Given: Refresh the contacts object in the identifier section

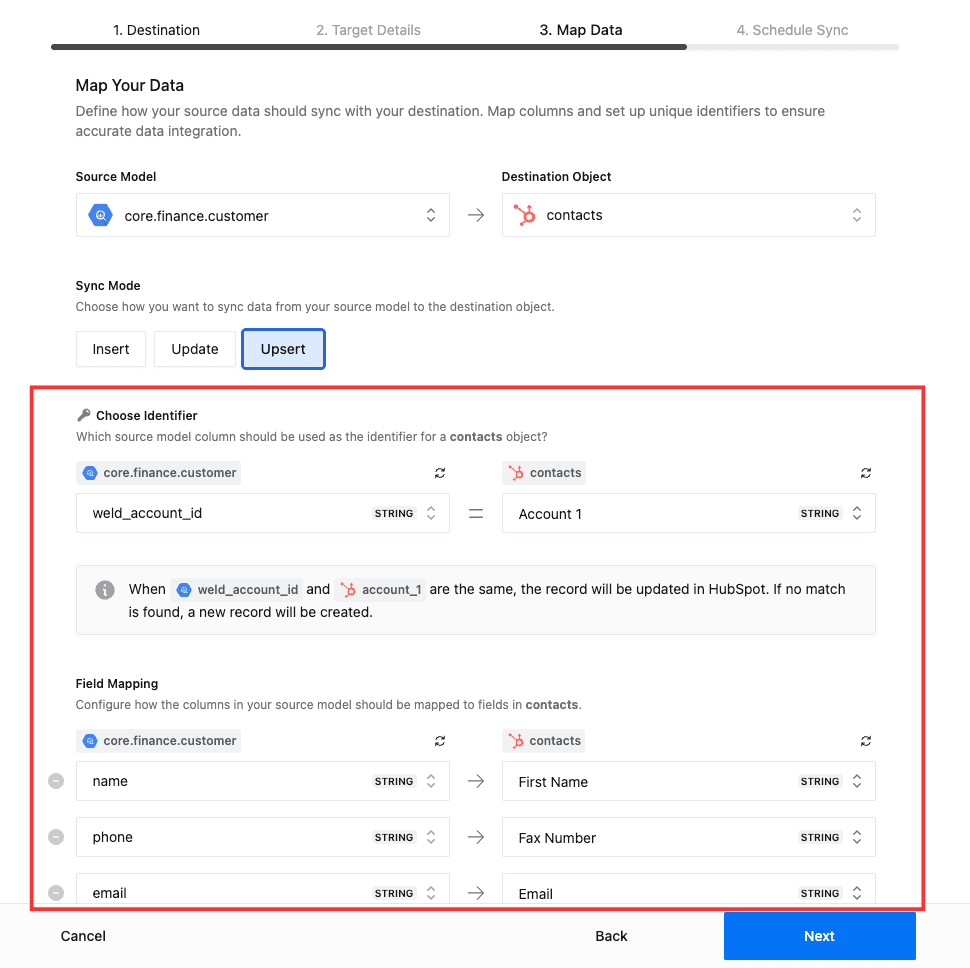Looking at the screenshot, I should click(866, 472).
